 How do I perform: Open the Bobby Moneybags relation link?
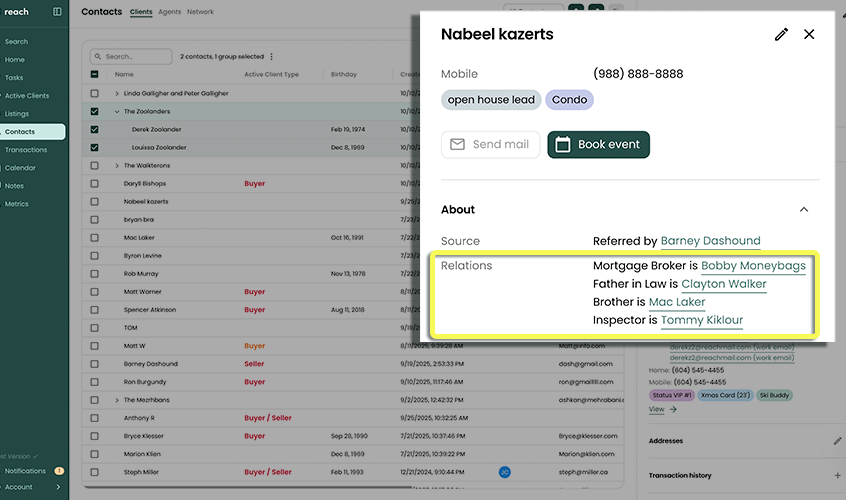[x=752, y=266]
